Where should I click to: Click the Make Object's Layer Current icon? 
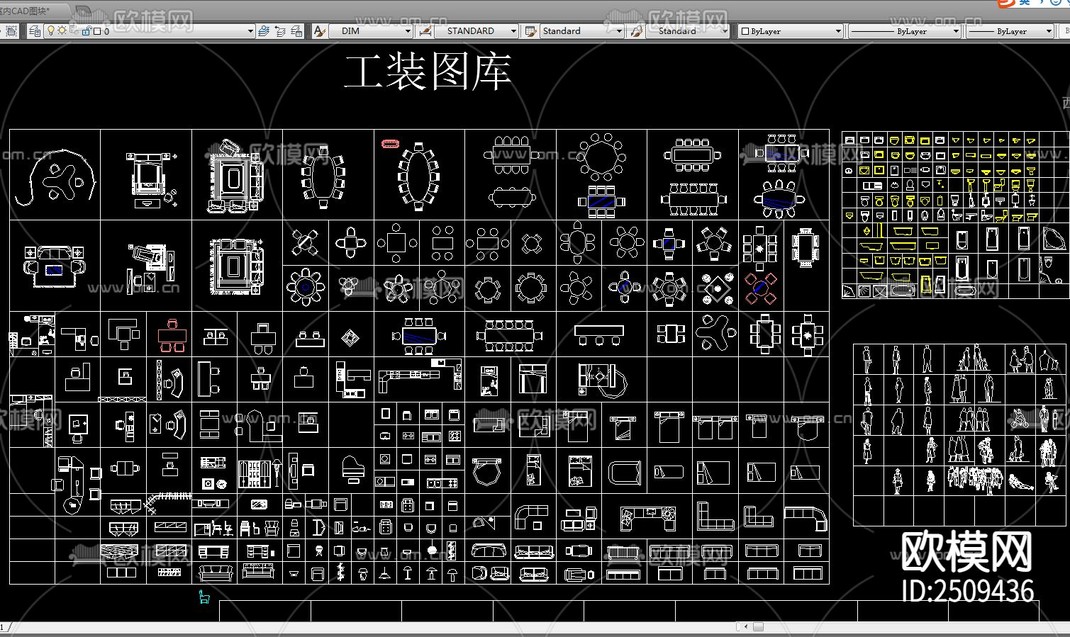tap(264, 31)
